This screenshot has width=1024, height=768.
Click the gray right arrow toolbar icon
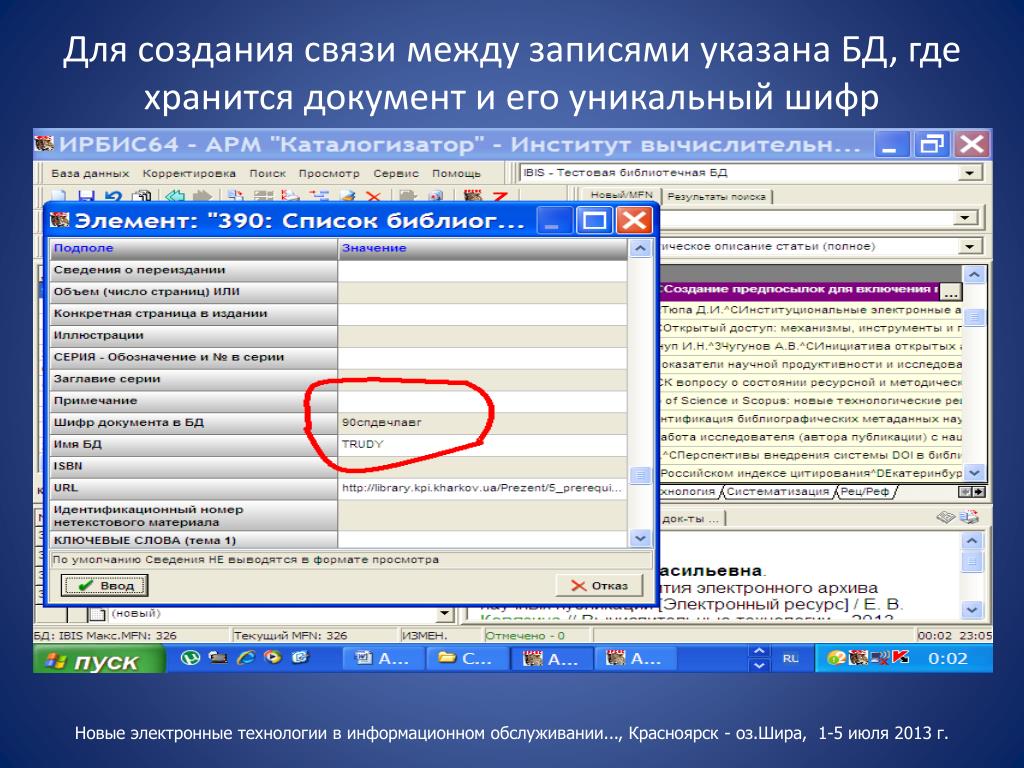202,195
